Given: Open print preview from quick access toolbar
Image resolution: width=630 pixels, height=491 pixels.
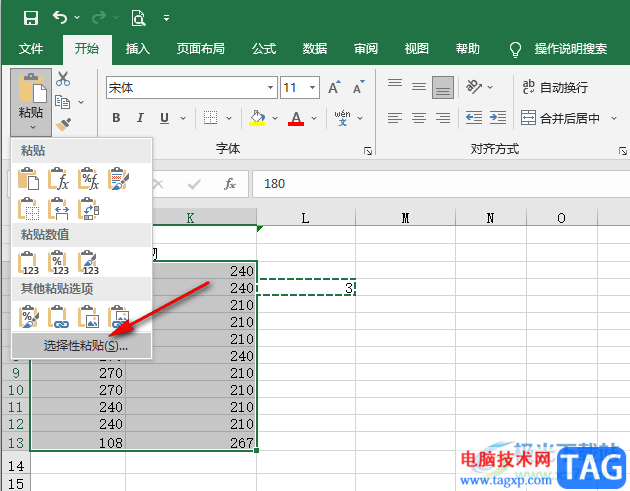Looking at the screenshot, I should [138, 18].
